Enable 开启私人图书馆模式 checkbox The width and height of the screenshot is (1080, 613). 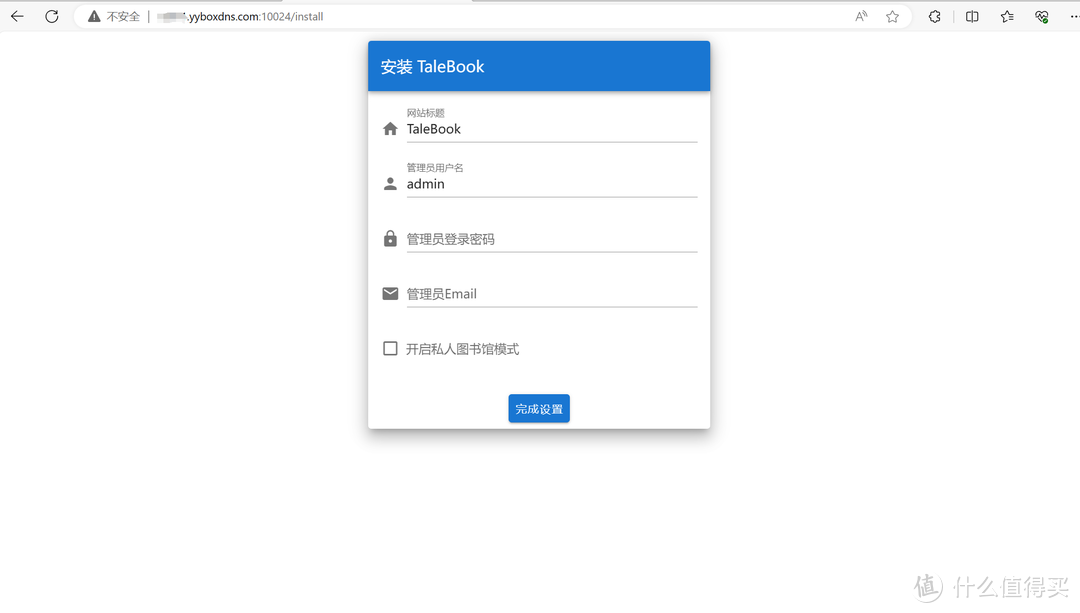390,349
